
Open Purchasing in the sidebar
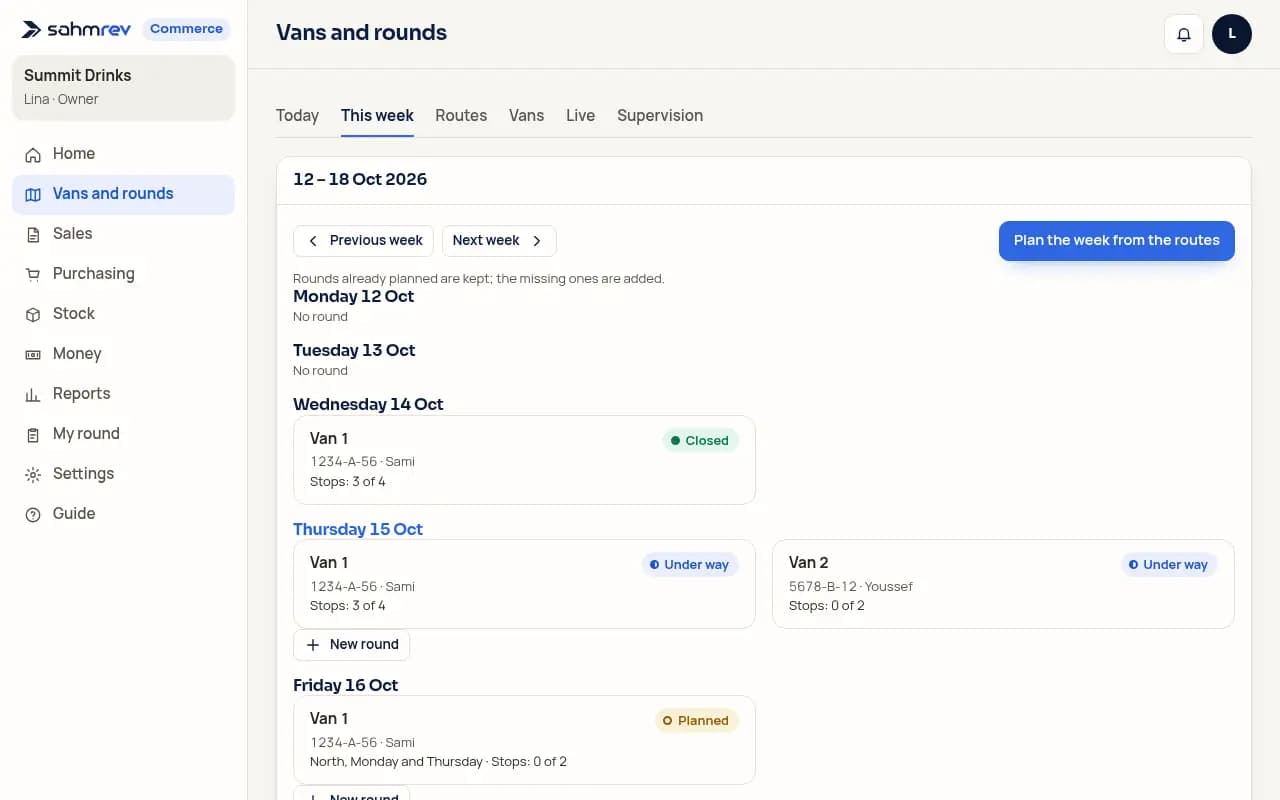click(x=123, y=274)
